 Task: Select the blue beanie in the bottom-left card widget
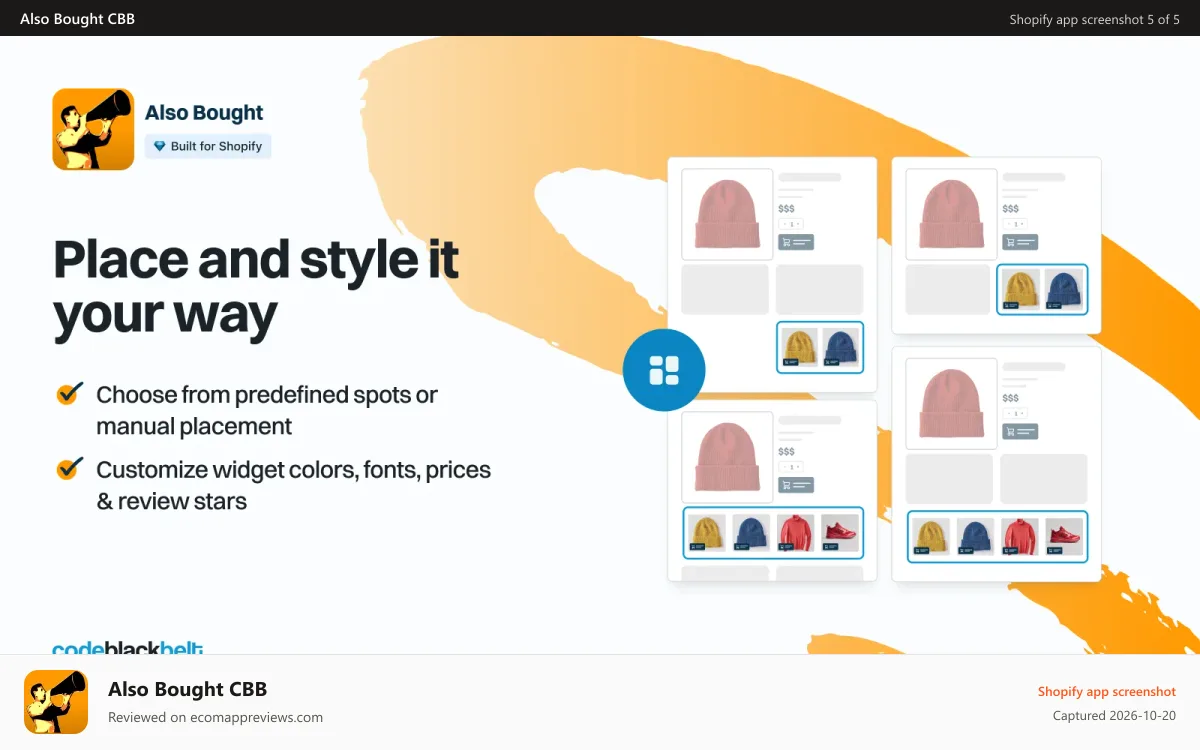tap(751, 533)
